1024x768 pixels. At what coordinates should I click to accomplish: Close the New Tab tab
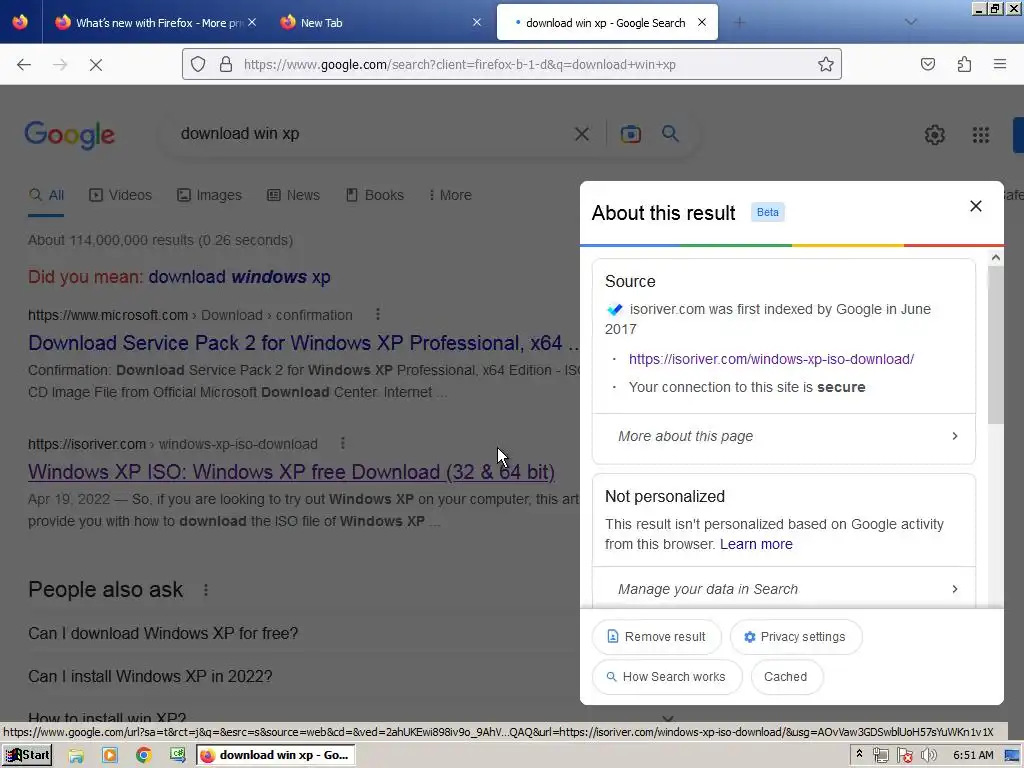477,22
